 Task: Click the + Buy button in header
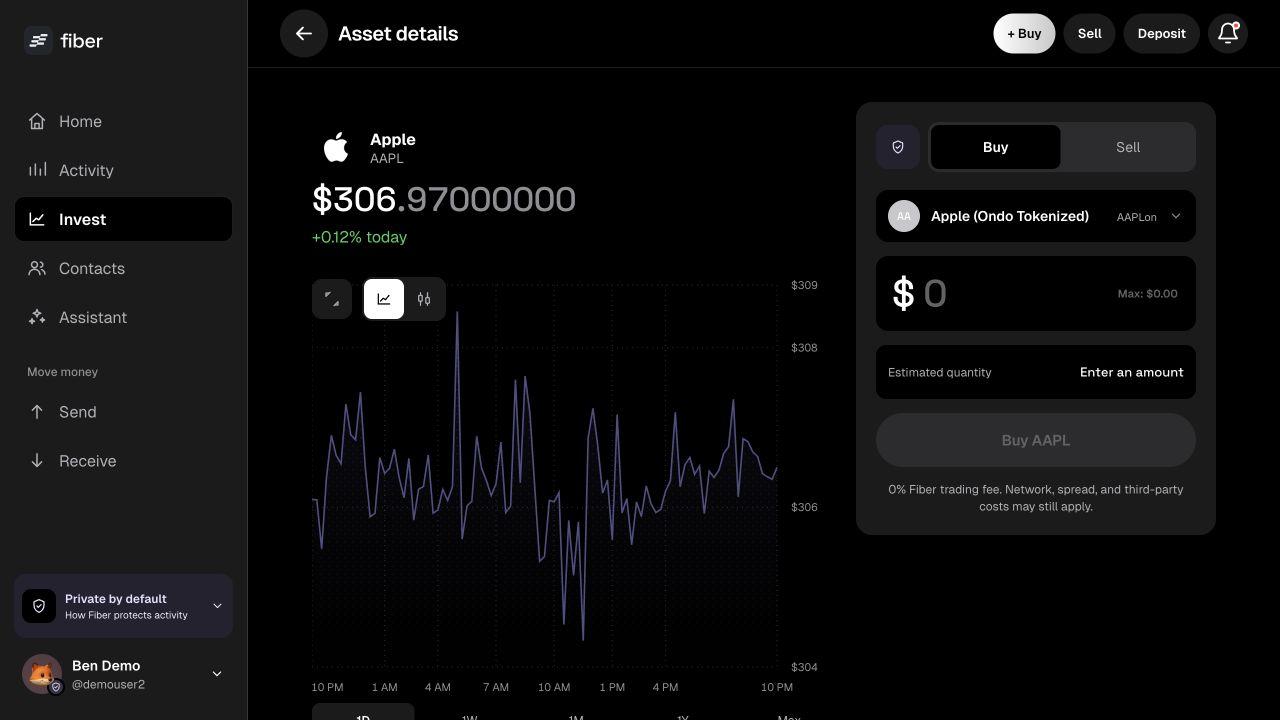click(1024, 34)
